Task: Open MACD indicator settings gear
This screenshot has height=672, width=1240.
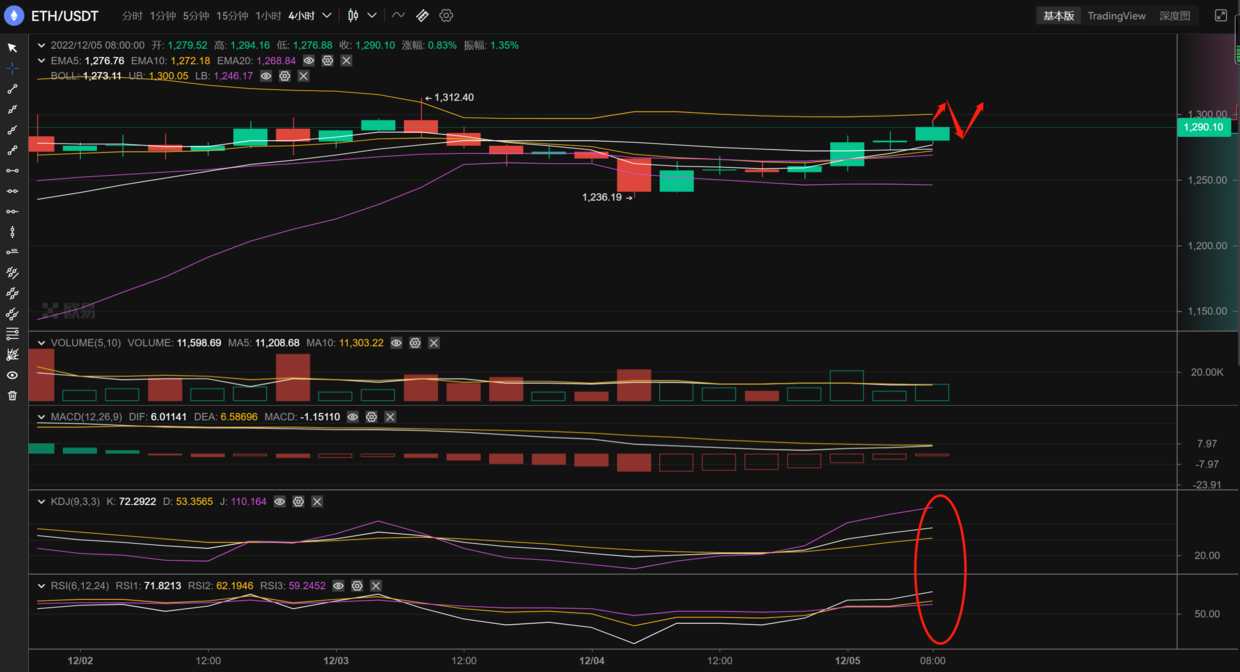Action: (371, 417)
